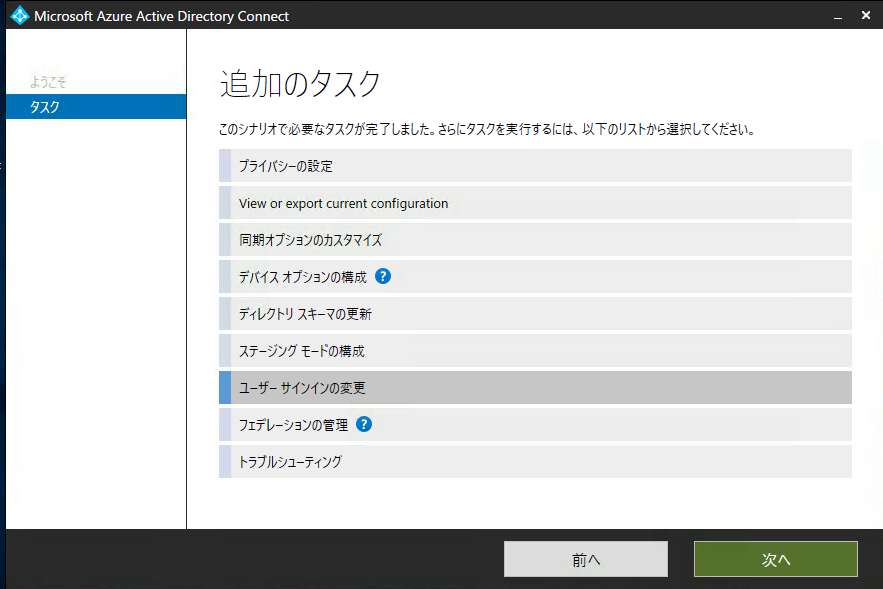Click the Microsoft Azure Active Directory Connect title
Viewport: 883px width, 589px height.
click(x=161, y=16)
